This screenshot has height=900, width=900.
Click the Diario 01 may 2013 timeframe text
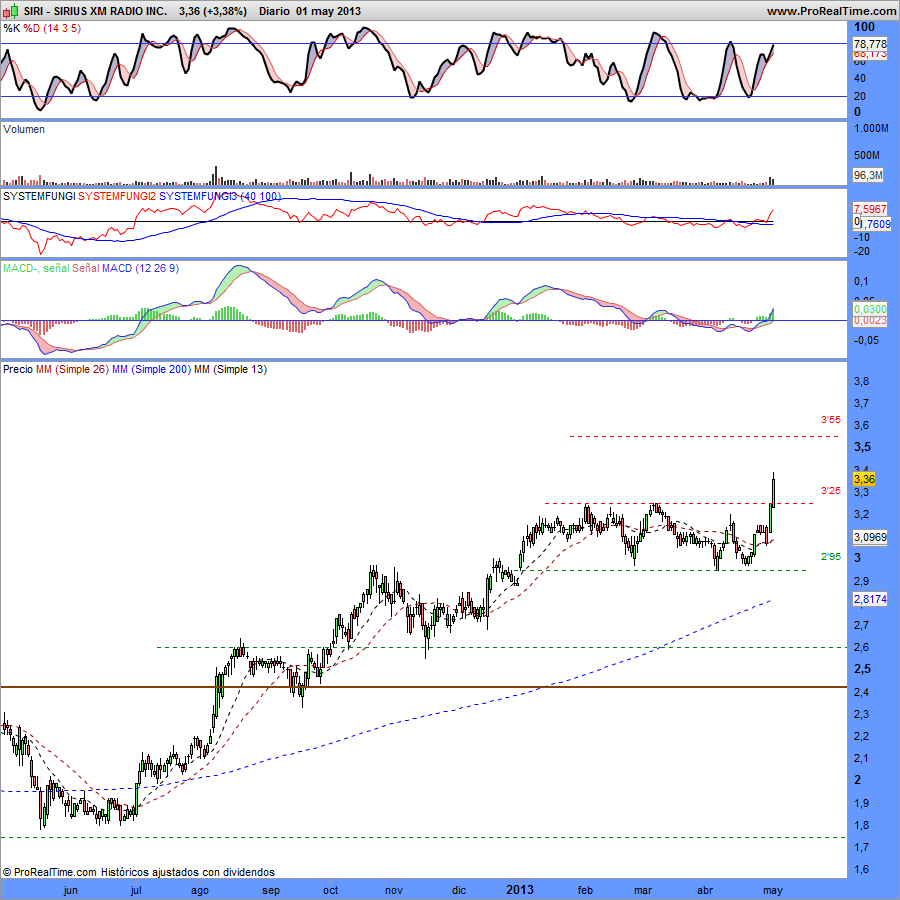pos(310,11)
